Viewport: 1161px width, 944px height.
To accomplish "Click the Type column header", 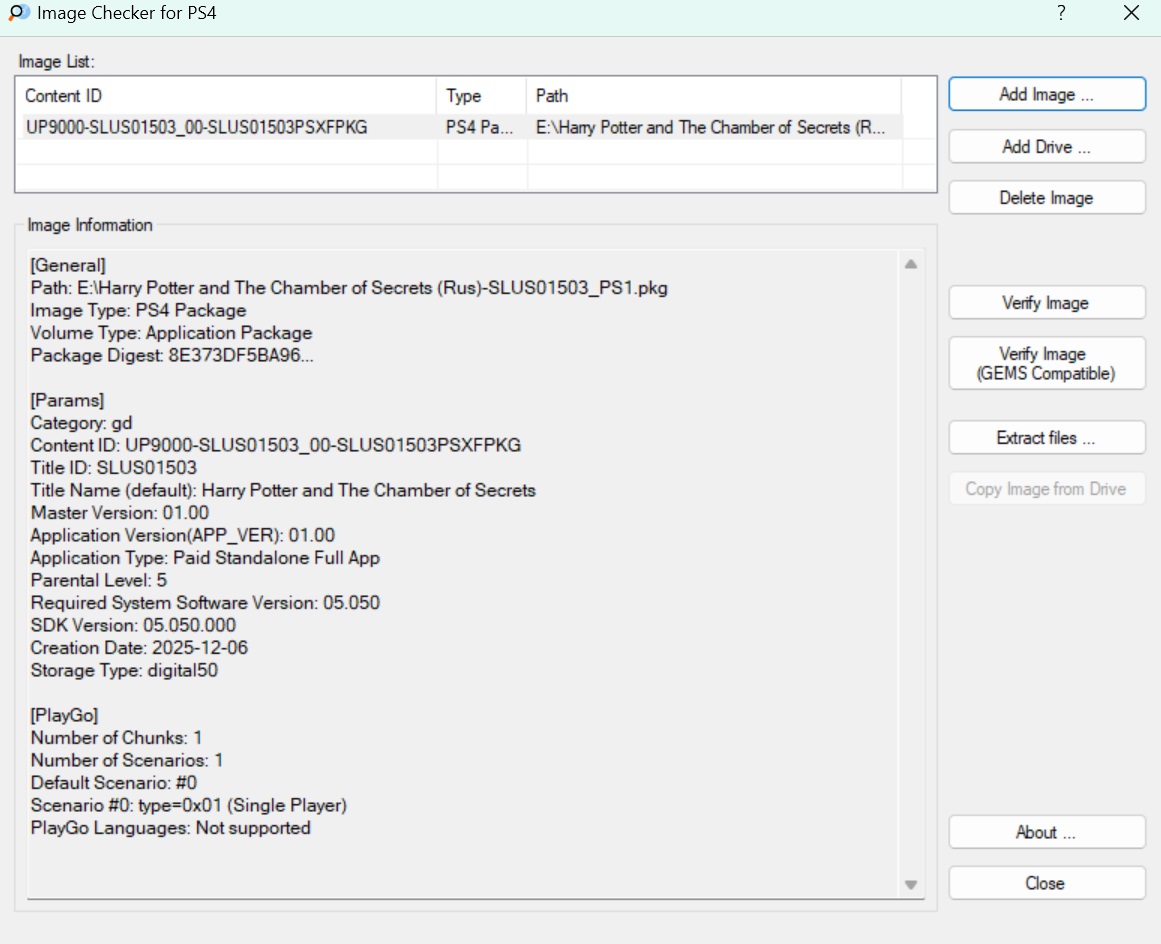I will pyautogui.click(x=481, y=96).
